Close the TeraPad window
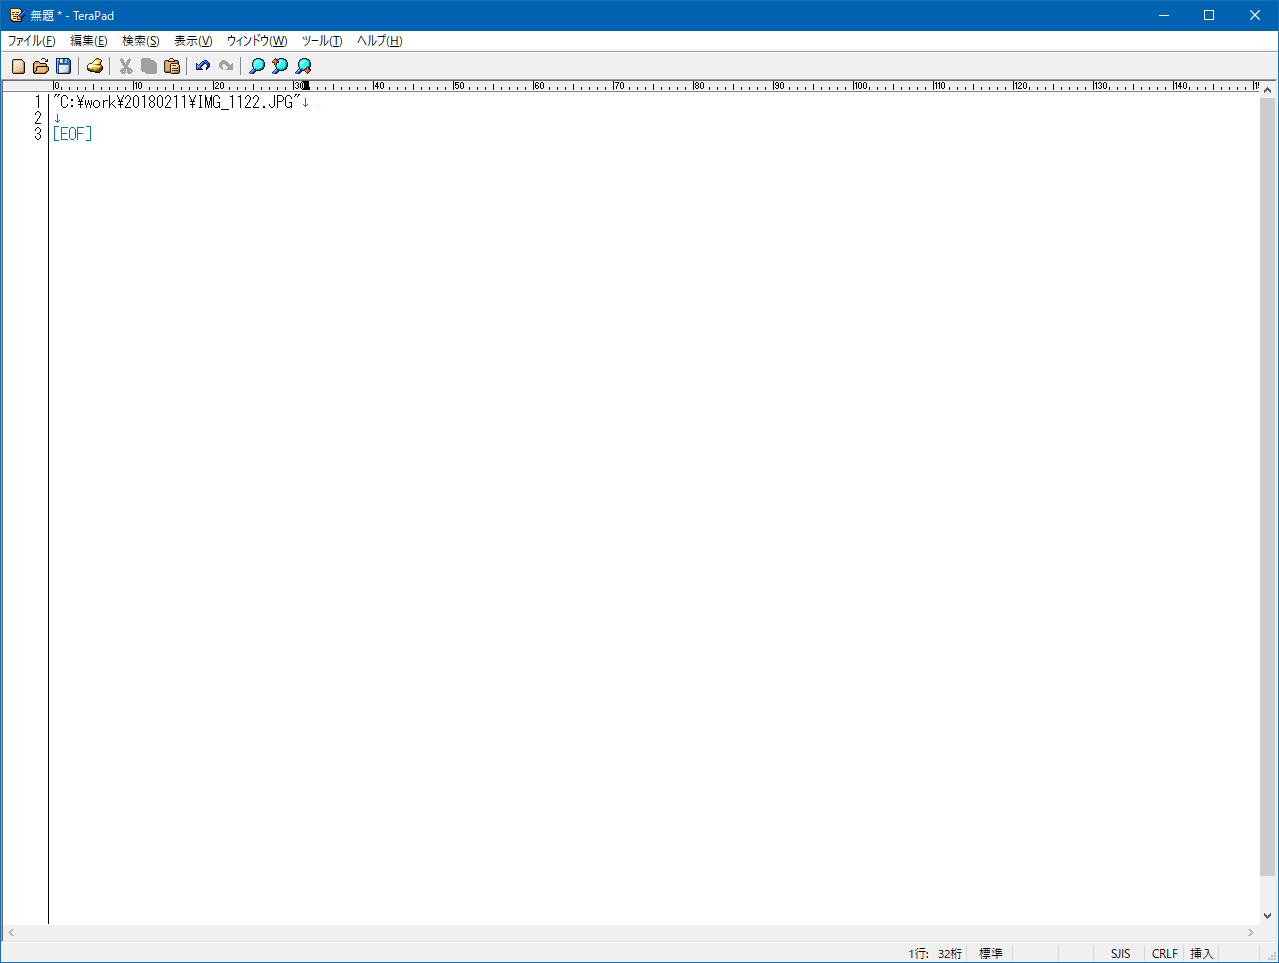1279x963 pixels. click(x=1255, y=15)
